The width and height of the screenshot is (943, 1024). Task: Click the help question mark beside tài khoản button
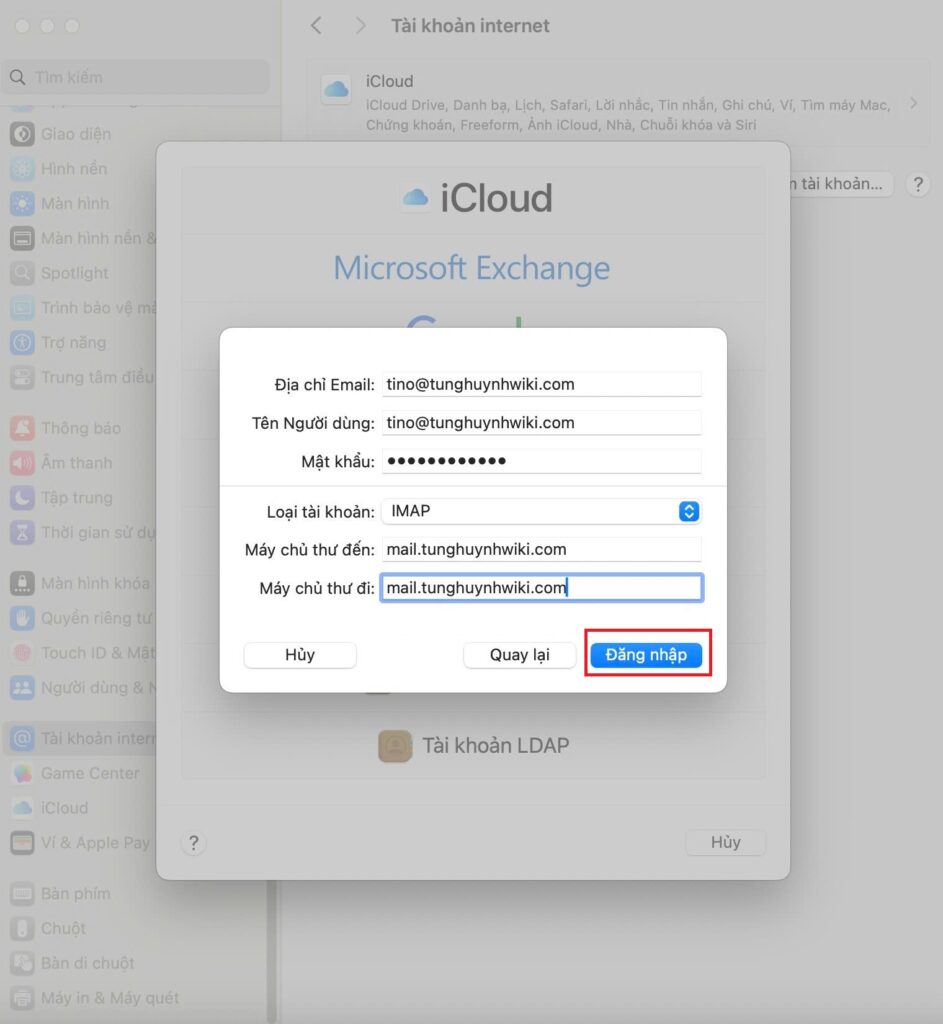[x=918, y=184]
